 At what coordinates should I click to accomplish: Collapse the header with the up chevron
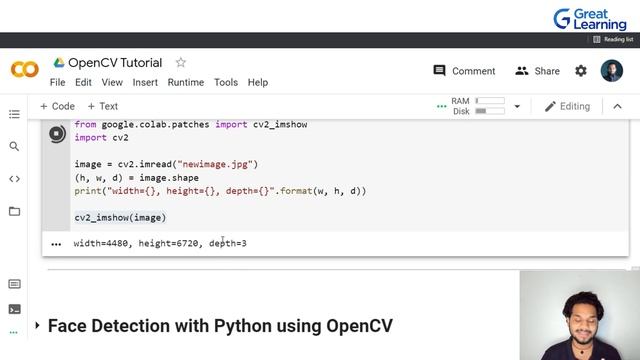pyautogui.click(x=617, y=107)
